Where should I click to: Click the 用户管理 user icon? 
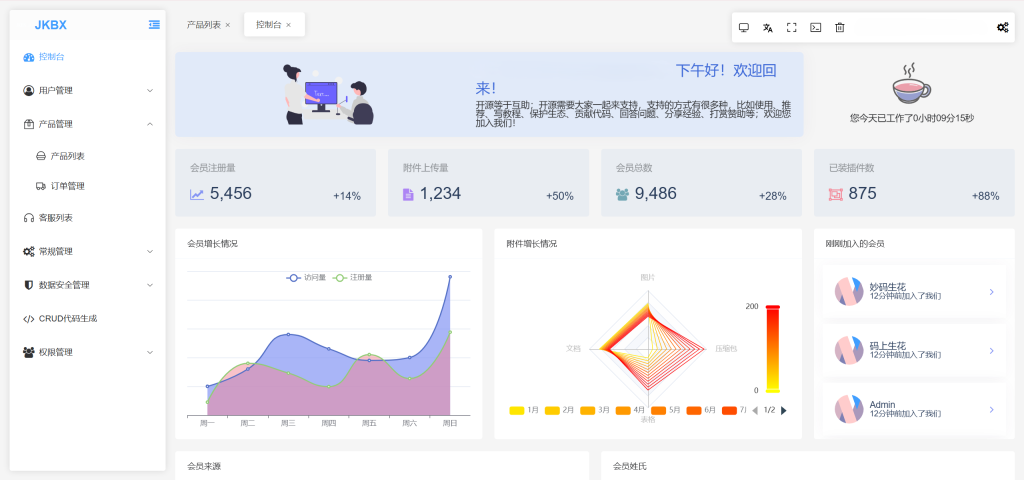[x=28, y=91]
